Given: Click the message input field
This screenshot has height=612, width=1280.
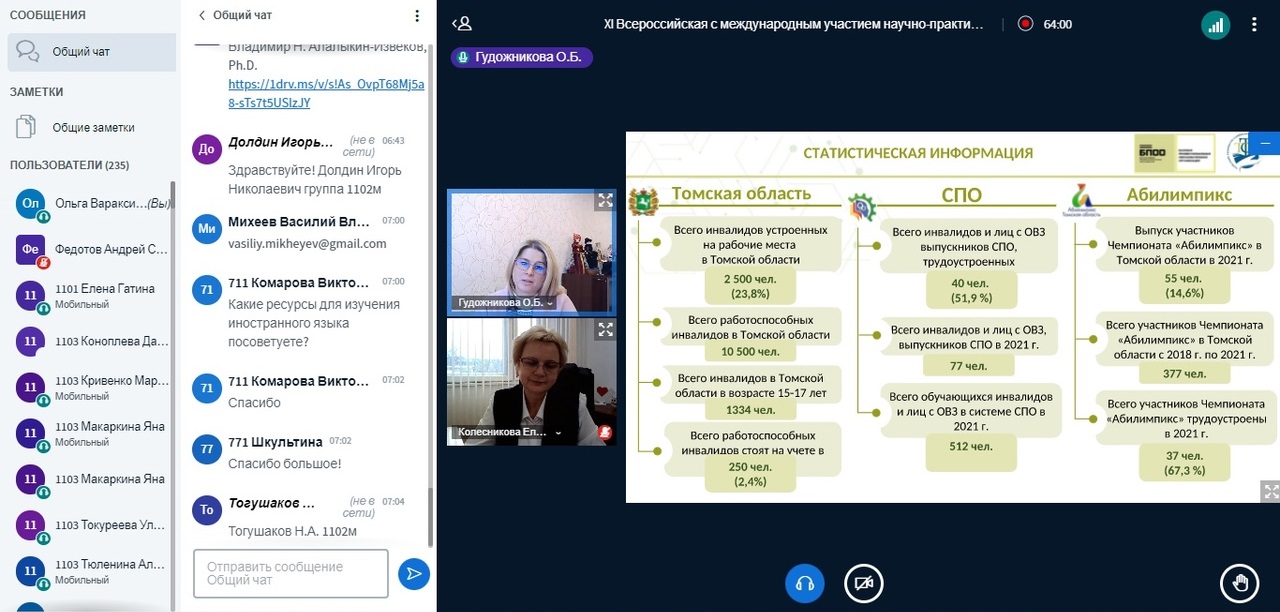Looking at the screenshot, I should pos(290,573).
